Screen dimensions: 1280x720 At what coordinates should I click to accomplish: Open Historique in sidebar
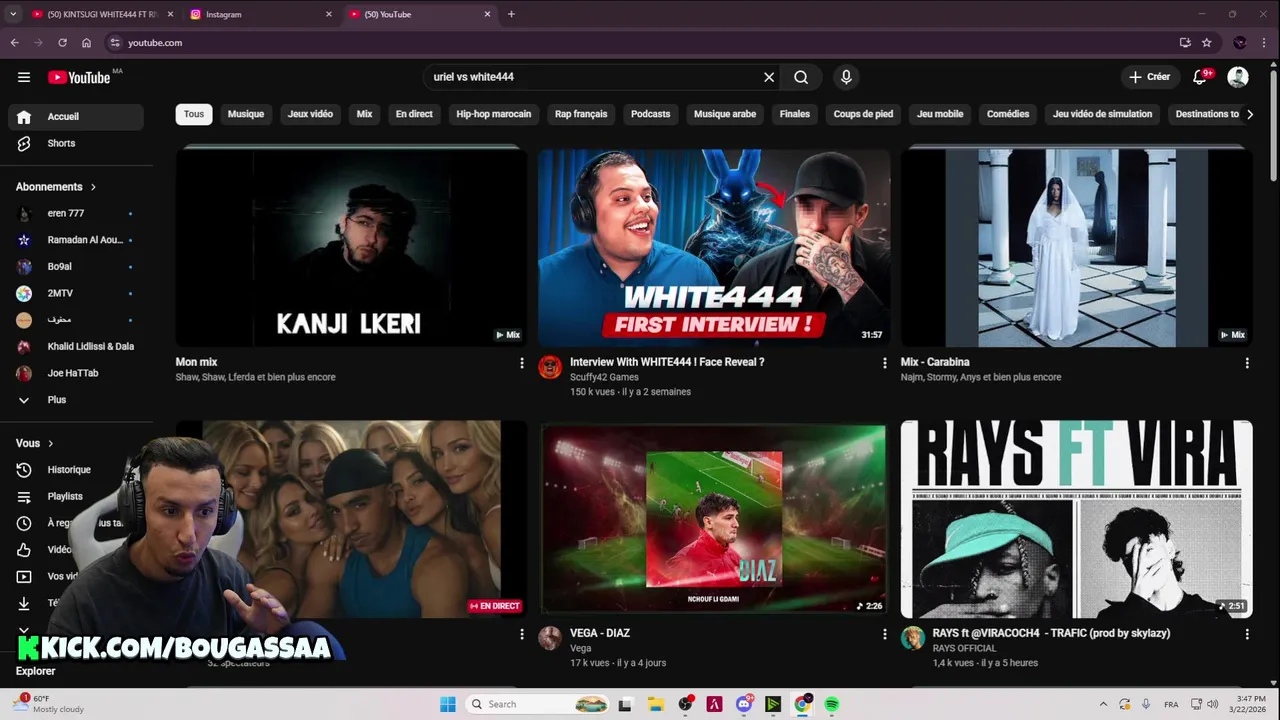(x=76, y=470)
